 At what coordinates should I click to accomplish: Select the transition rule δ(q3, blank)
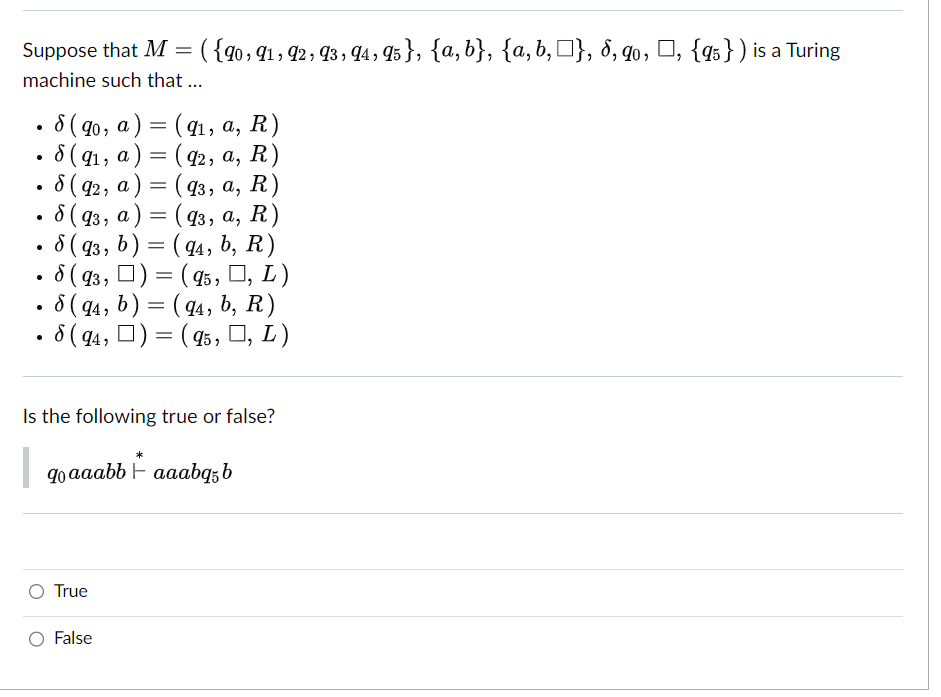(164, 274)
